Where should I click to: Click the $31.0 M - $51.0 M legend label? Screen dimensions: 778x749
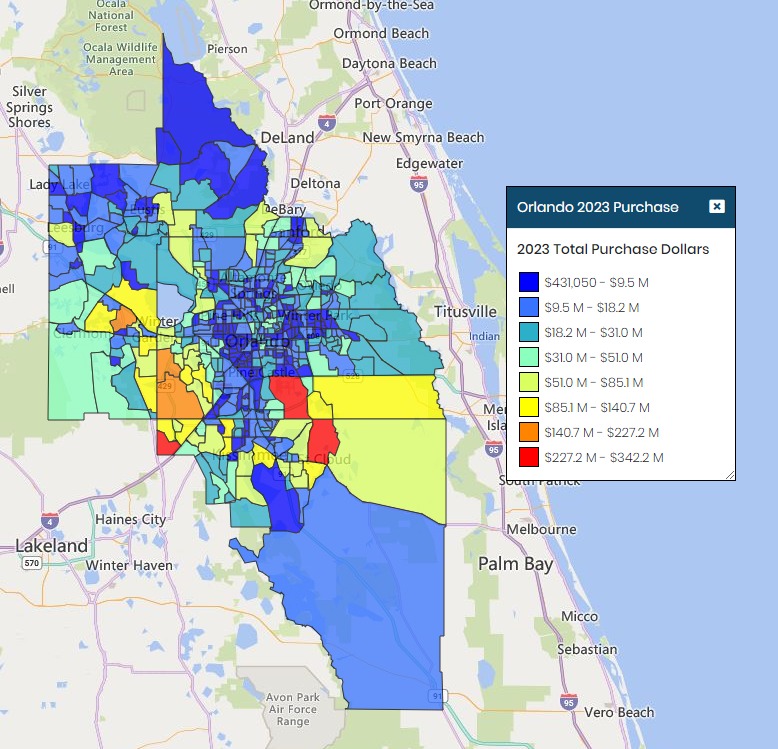click(593, 358)
